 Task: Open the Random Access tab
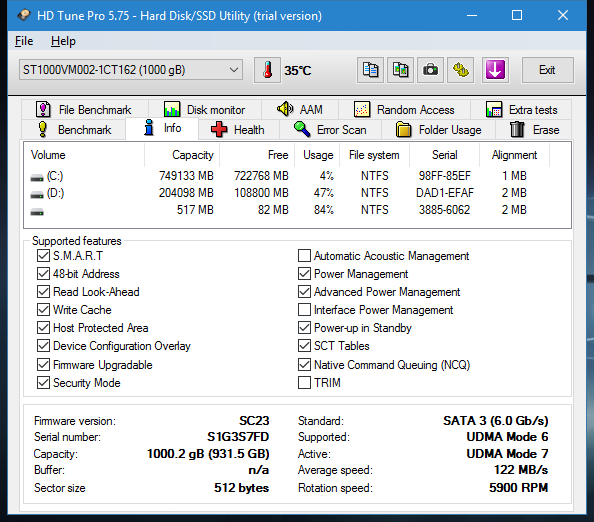(x=404, y=109)
